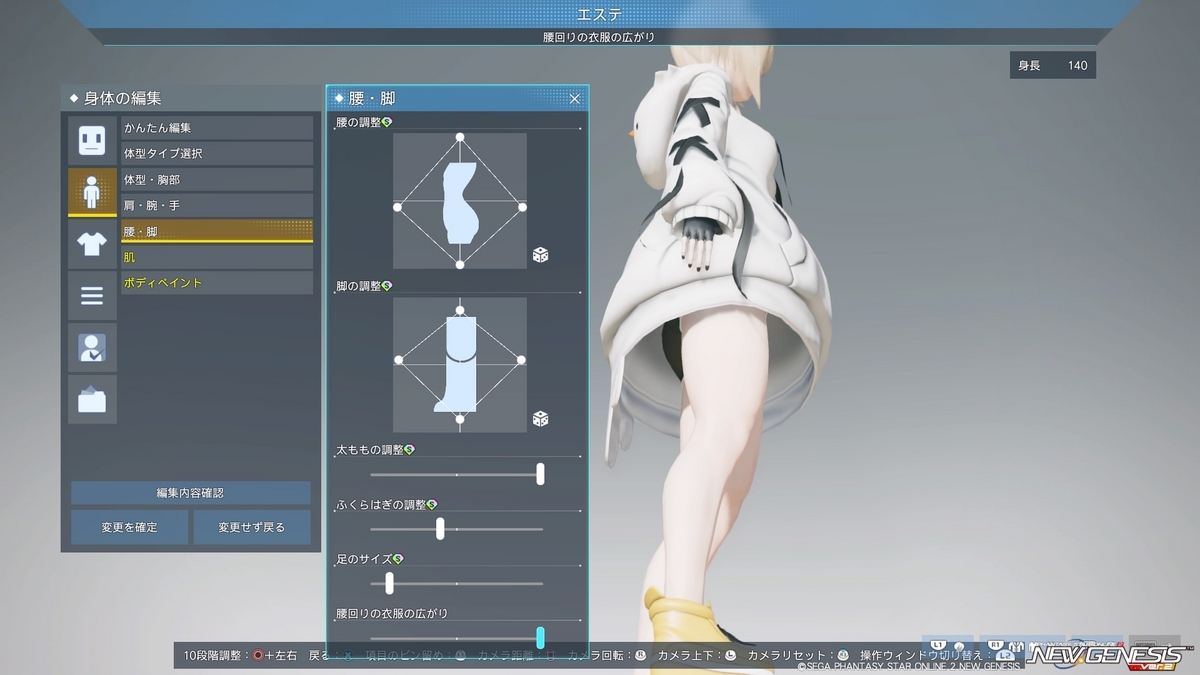
Task: Open 肩・腕・手 menu item
Action: [217, 205]
